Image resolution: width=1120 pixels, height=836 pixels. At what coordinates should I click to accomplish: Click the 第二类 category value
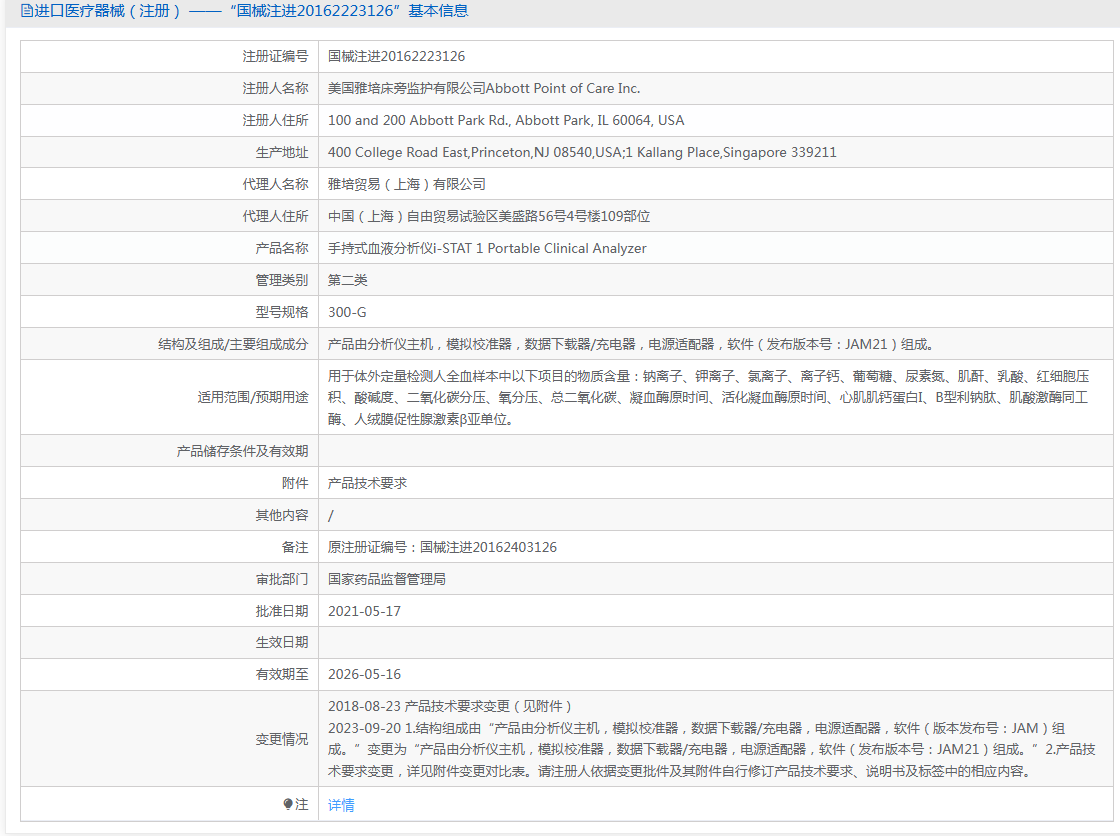coord(348,280)
